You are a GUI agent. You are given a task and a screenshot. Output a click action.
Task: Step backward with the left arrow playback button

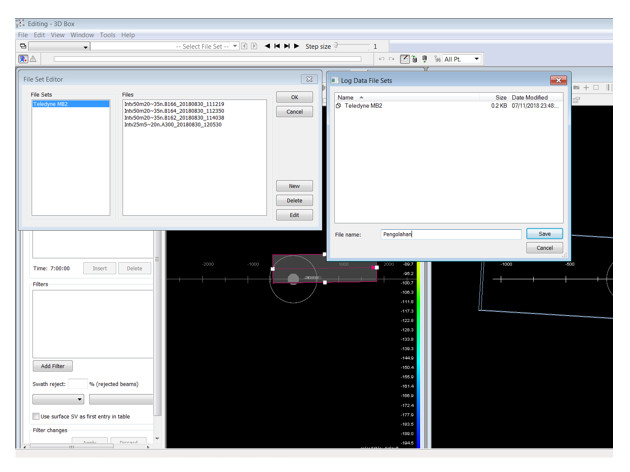(x=268, y=46)
